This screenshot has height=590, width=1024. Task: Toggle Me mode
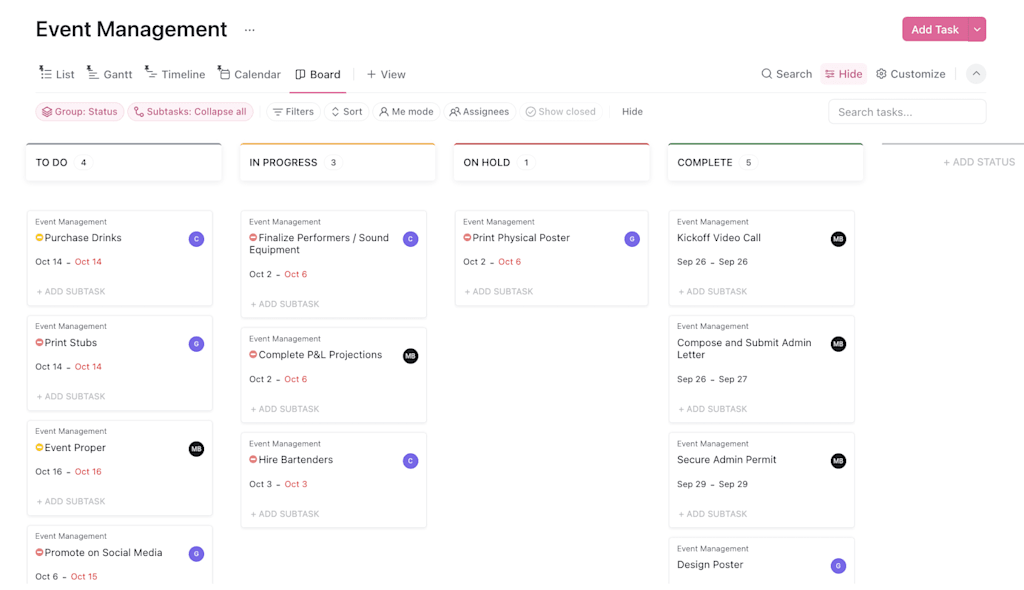tap(406, 112)
